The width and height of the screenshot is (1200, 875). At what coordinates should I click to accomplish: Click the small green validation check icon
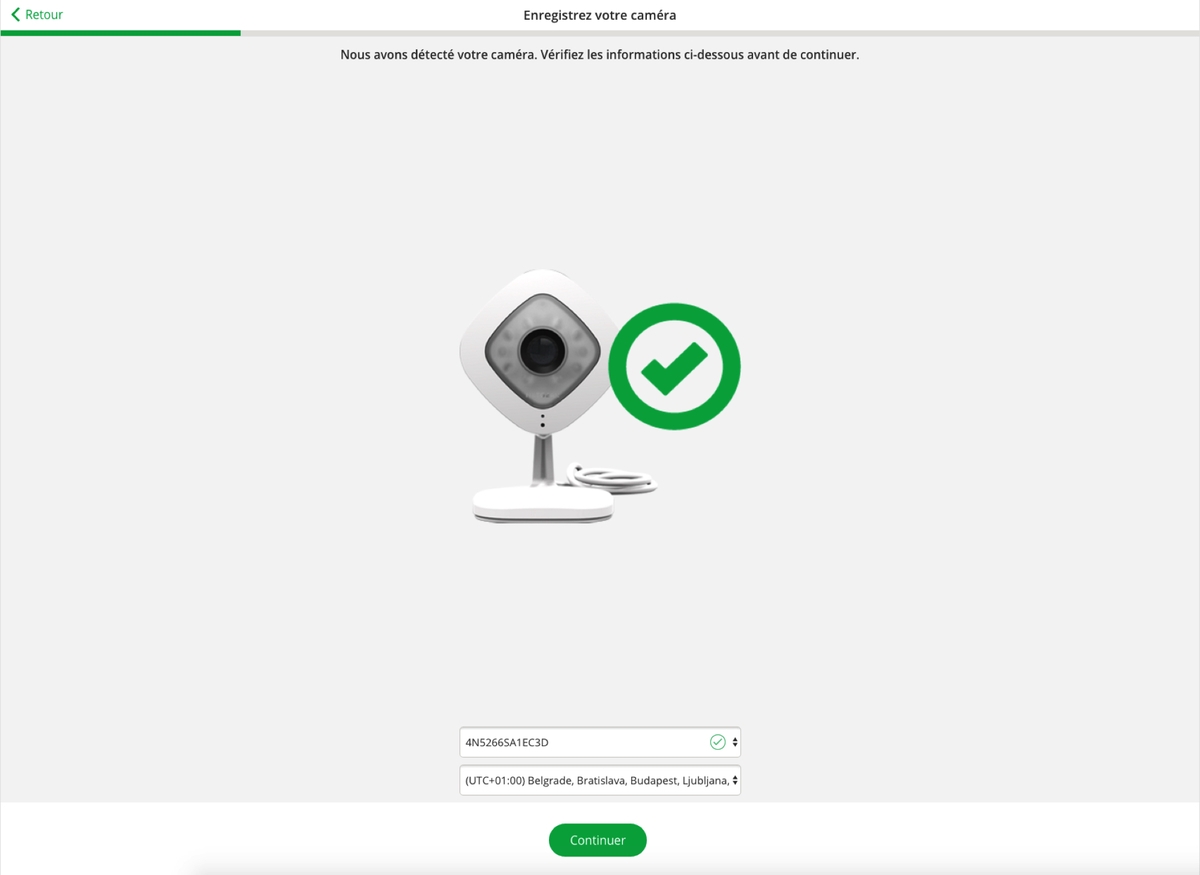pos(717,742)
